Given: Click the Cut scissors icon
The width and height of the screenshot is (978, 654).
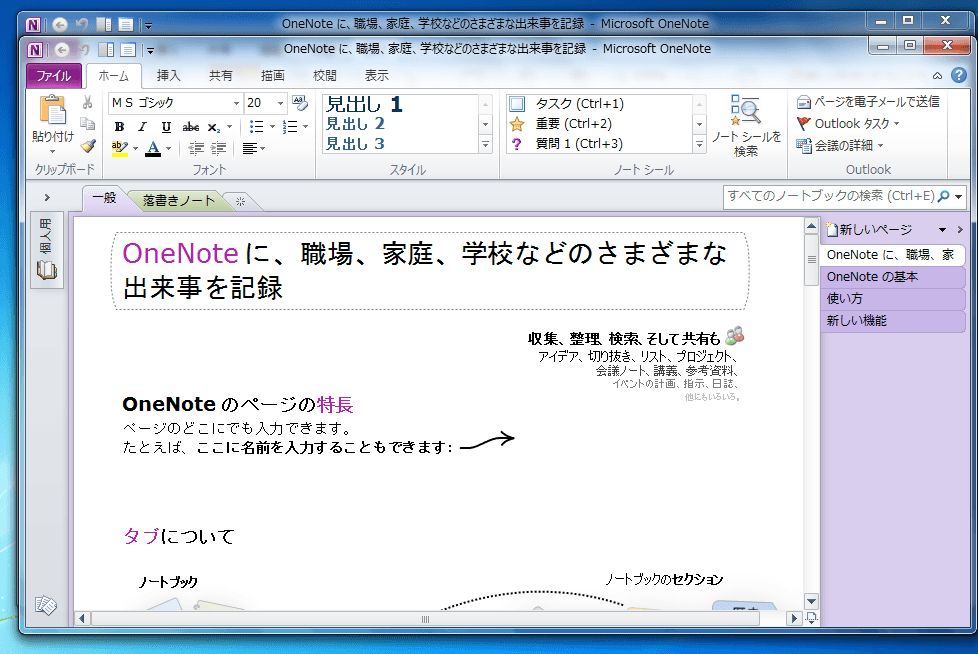Looking at the screenshot, I should [87, 102].
